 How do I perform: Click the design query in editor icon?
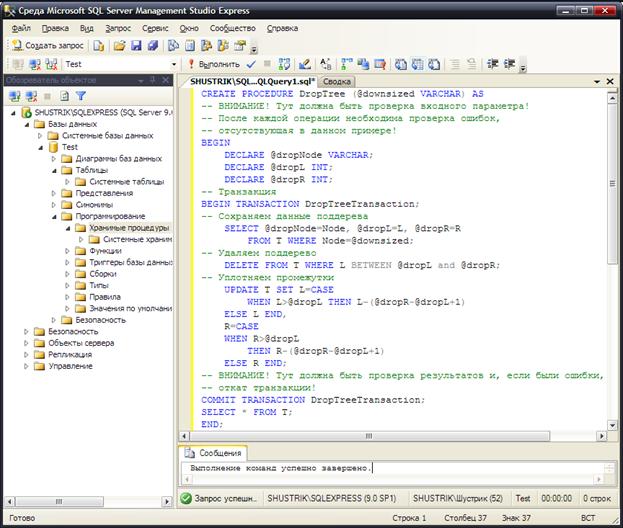click(305, 64)
